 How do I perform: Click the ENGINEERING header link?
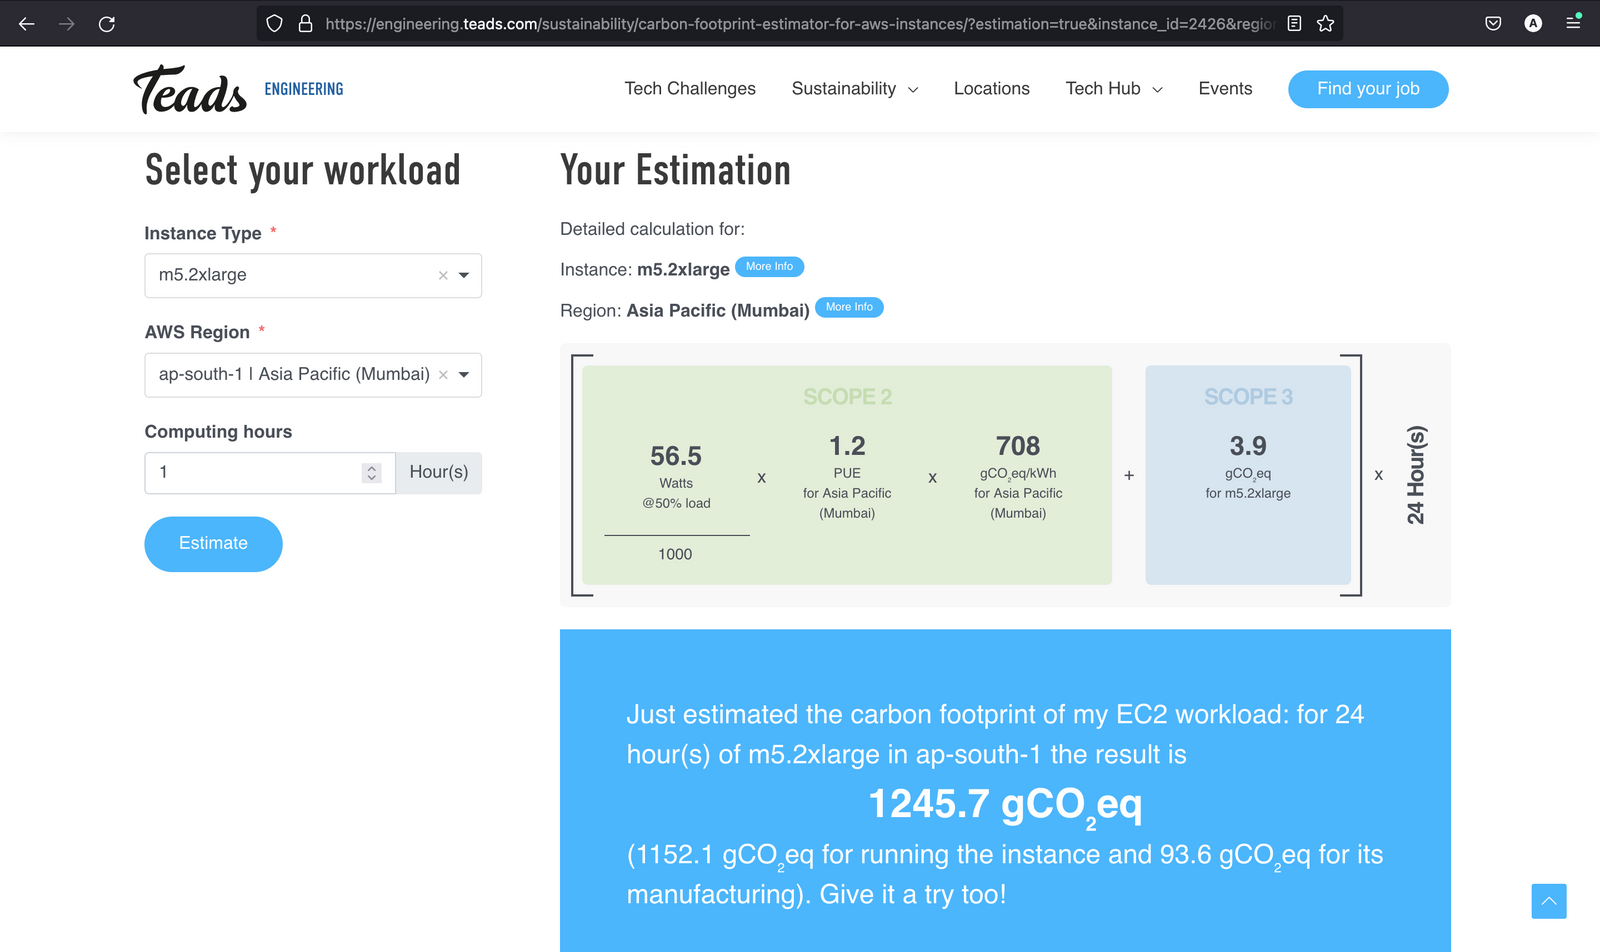[x=304, y=89]
